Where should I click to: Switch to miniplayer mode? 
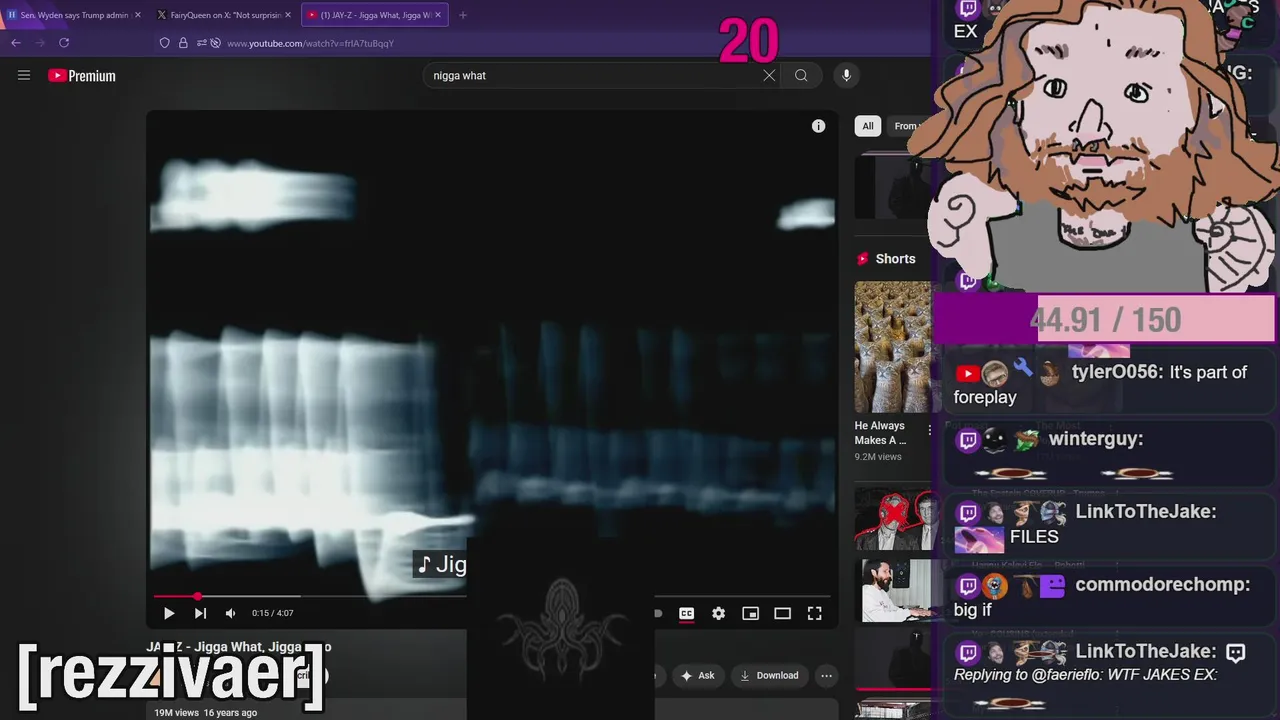750,613
